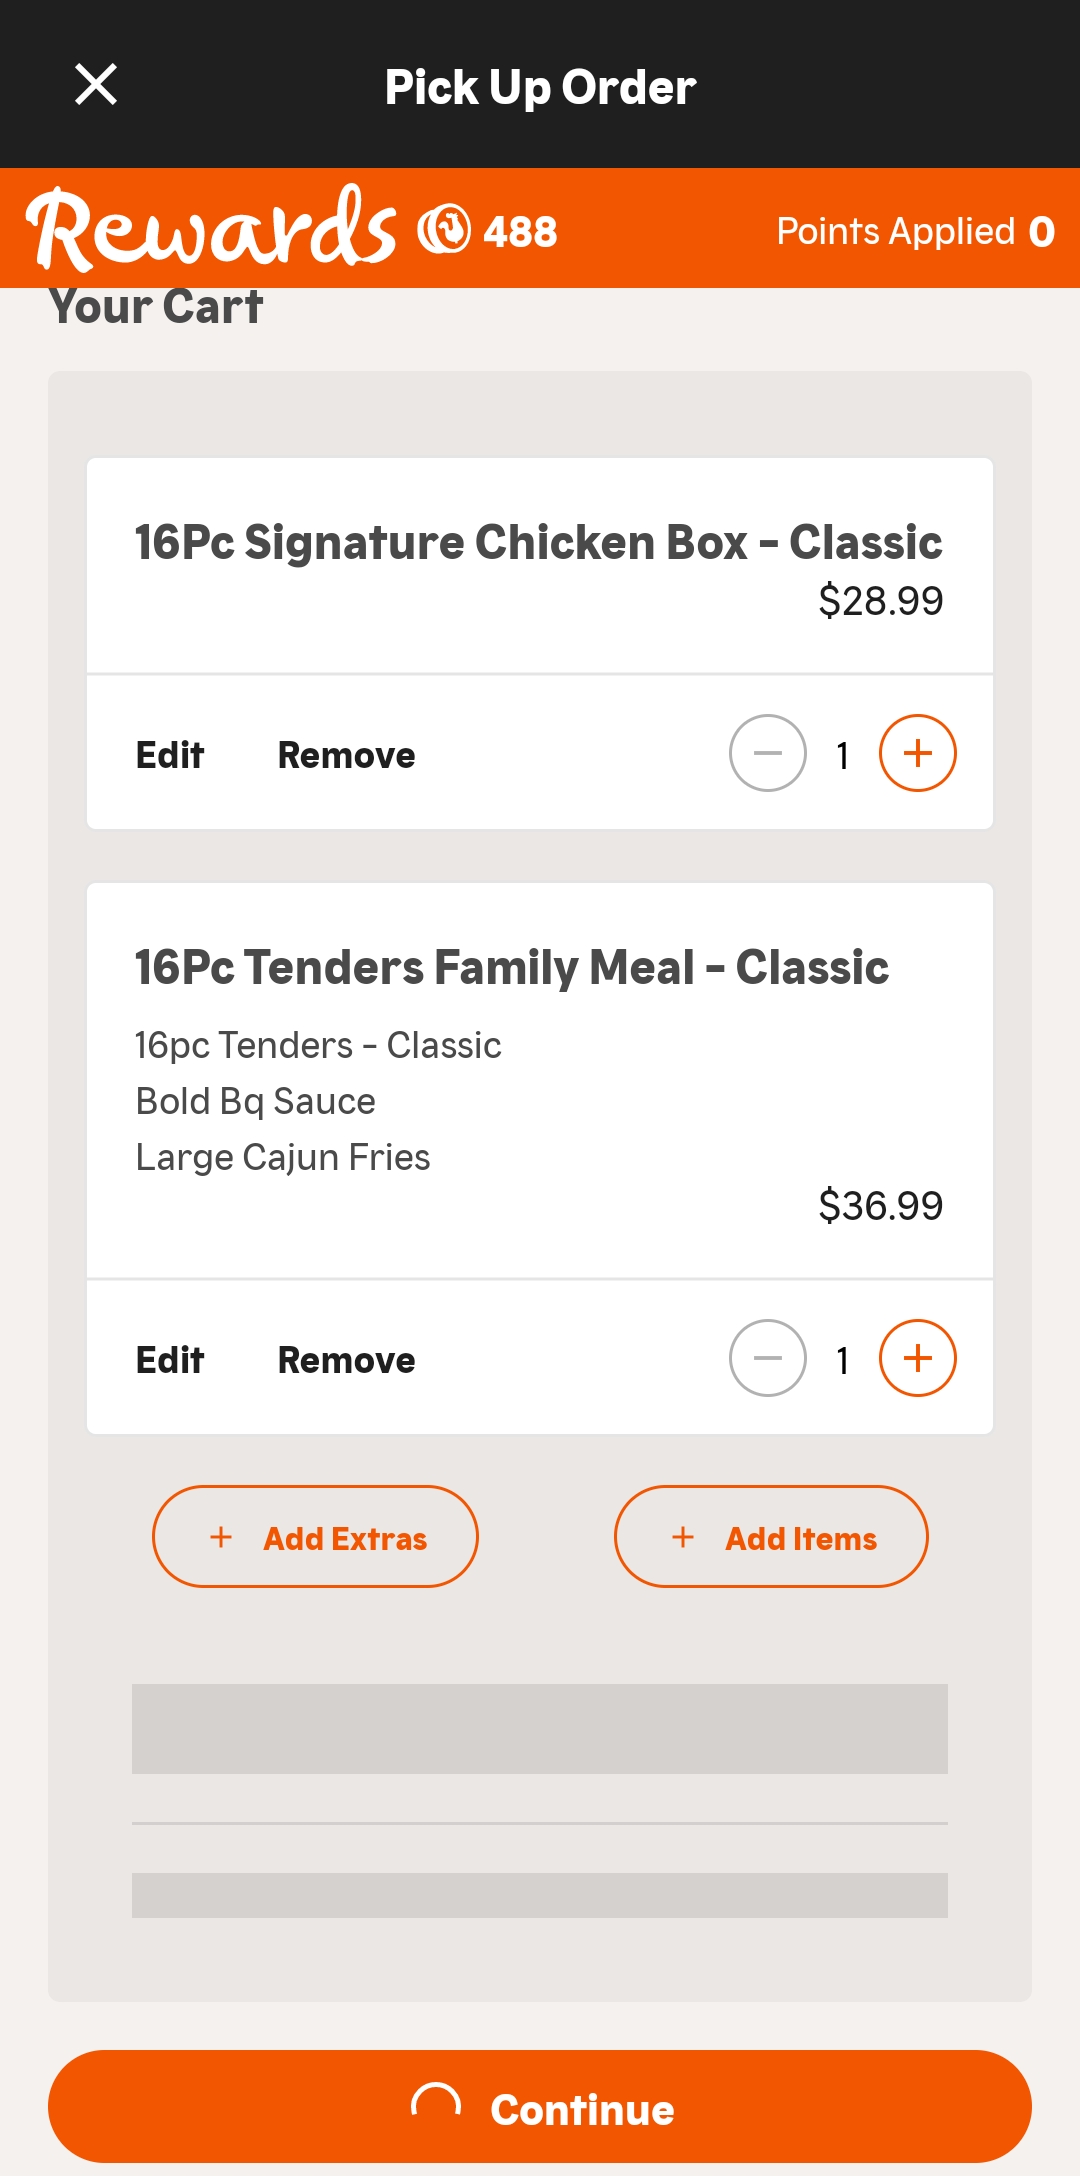The image size is (1080, 2176).
Task: Tap the Large Cajun Fries line item
Action: 283,1157
